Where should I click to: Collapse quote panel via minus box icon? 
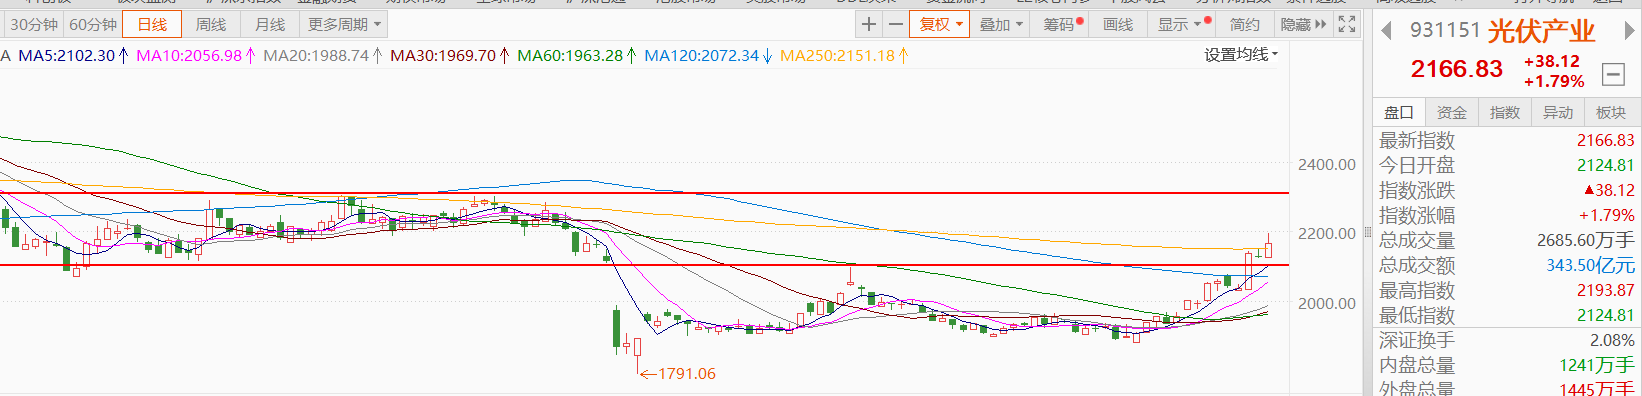(1613, 74)
